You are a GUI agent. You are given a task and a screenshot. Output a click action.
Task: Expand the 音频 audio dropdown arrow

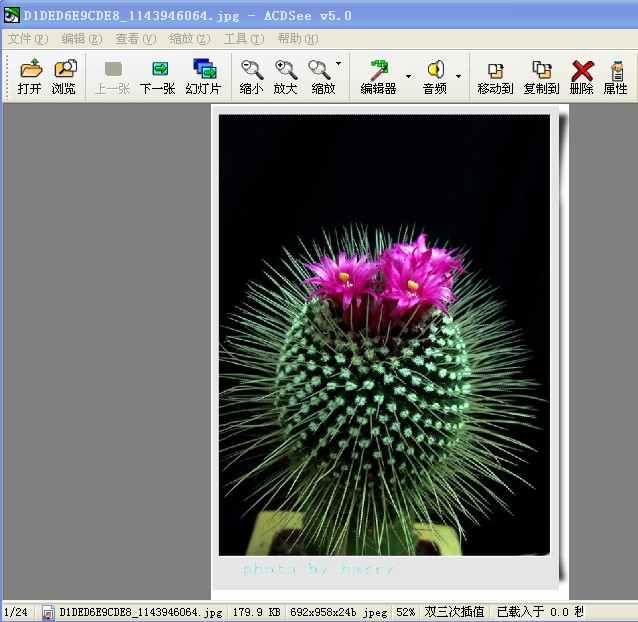tap(459, 76)
